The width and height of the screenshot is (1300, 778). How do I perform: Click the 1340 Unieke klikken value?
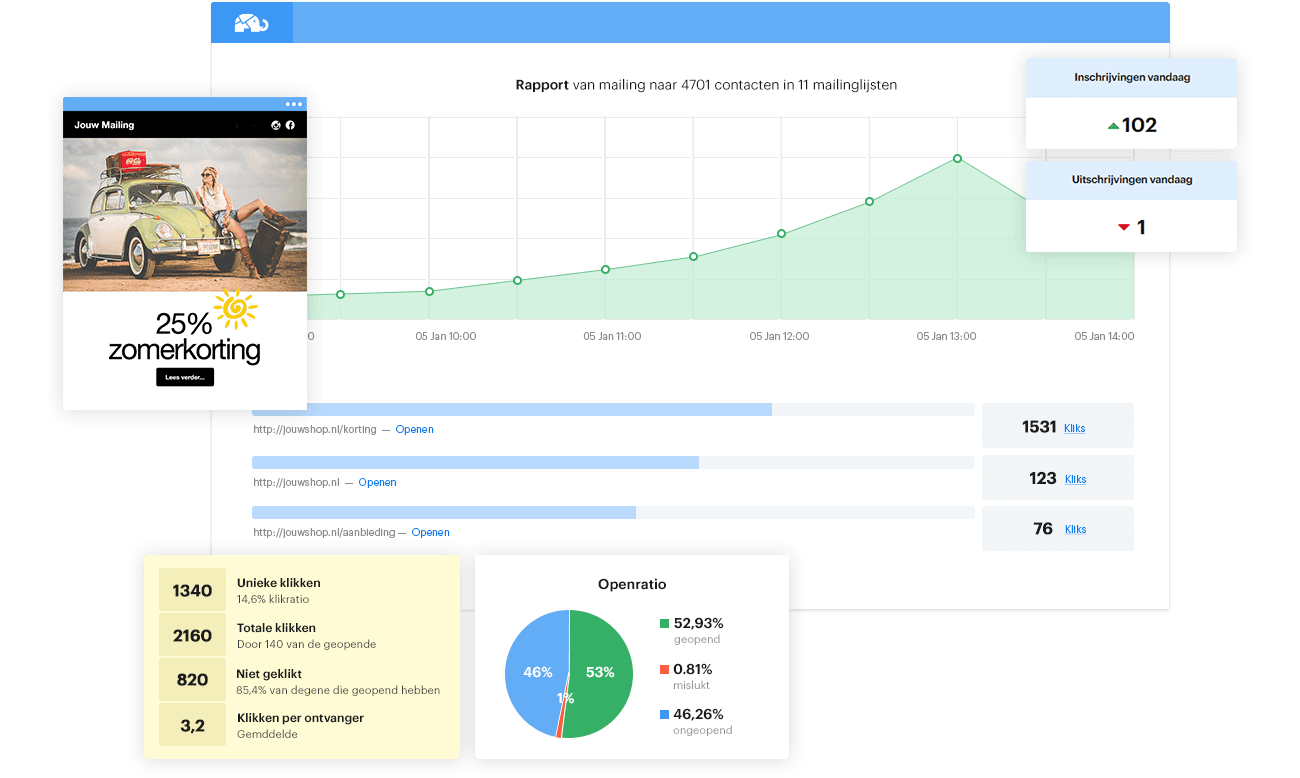[192, 590]
